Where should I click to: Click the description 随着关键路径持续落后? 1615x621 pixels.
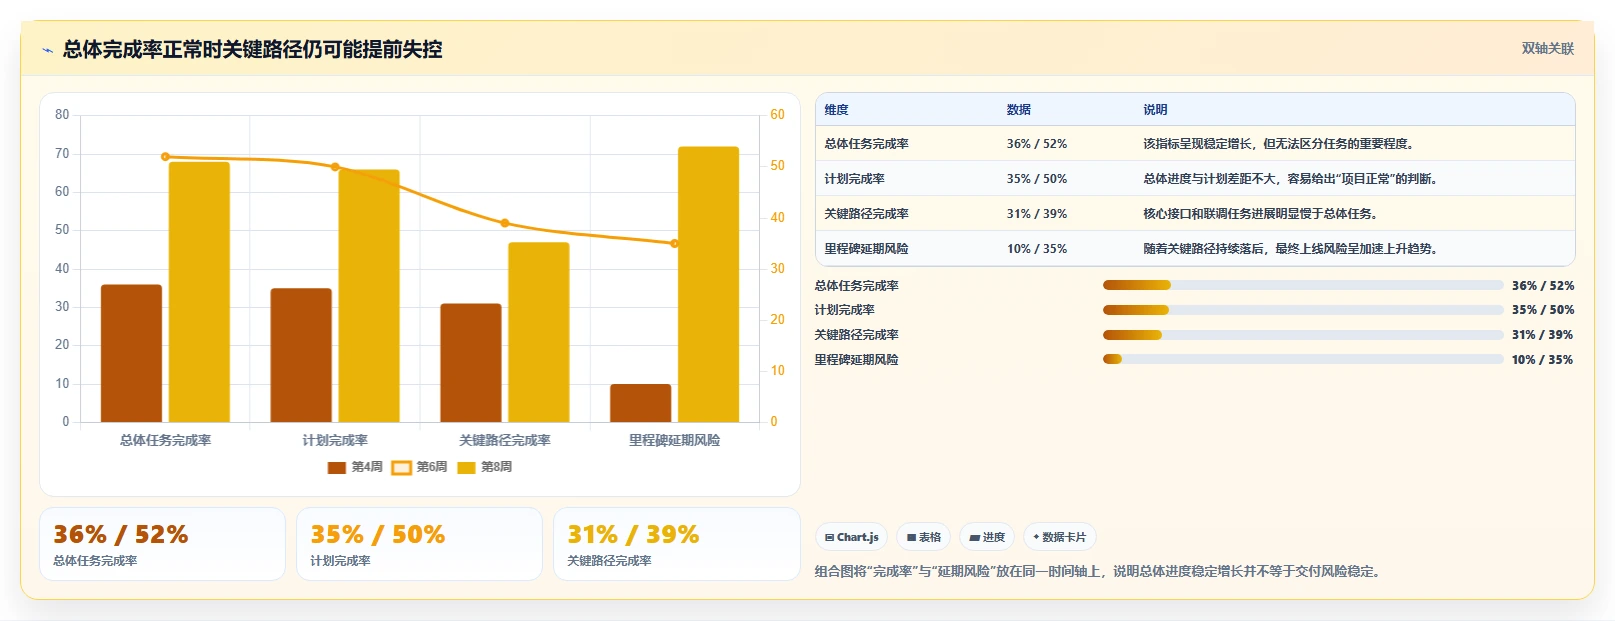[1293, 249]
